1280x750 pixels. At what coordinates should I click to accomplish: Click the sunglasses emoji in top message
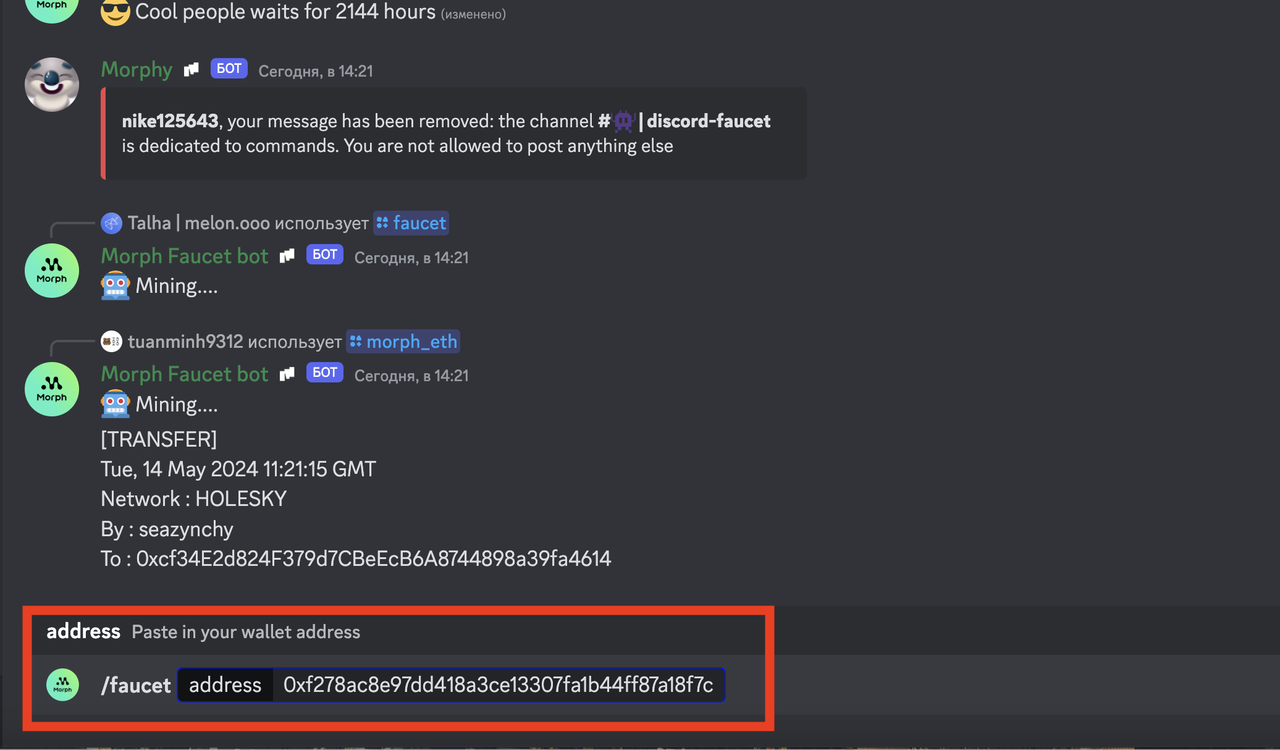(x=115, y=12)
